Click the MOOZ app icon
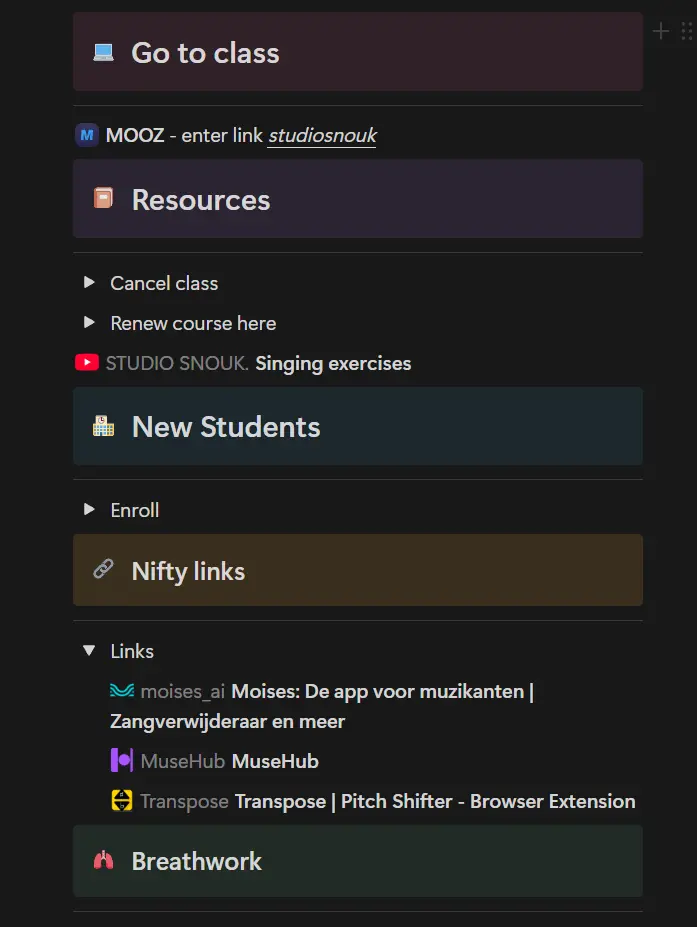697x927 pixels. click(x=87, y=135)
